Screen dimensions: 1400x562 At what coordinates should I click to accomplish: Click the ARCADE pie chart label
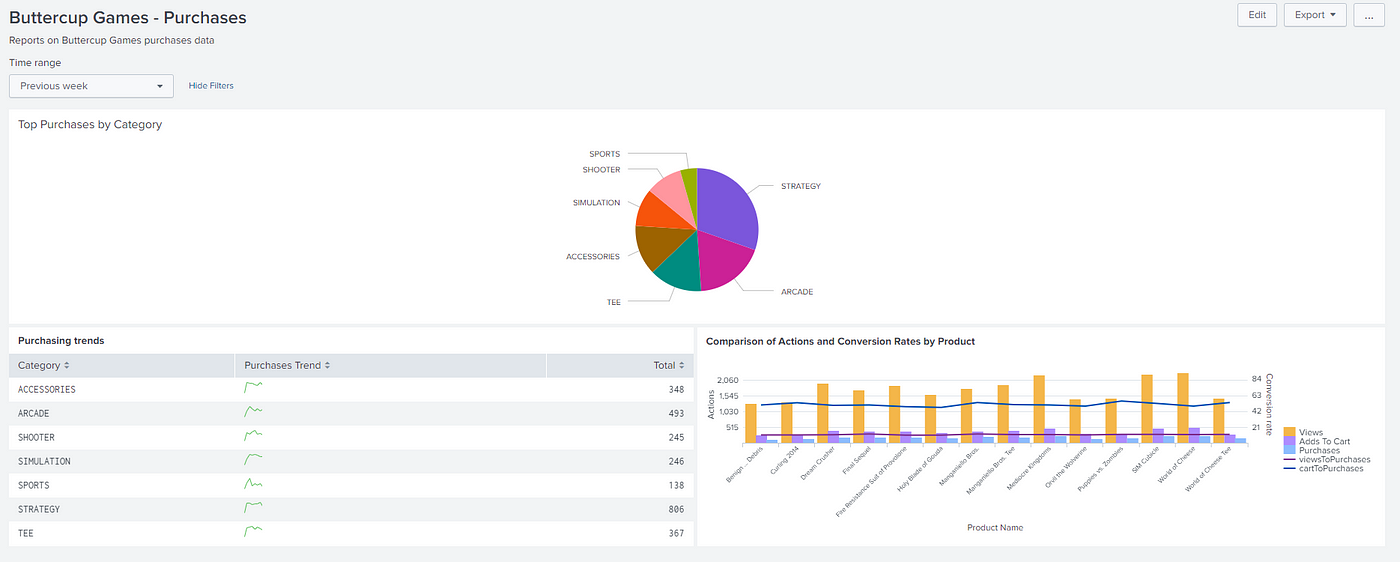(797, 292)
